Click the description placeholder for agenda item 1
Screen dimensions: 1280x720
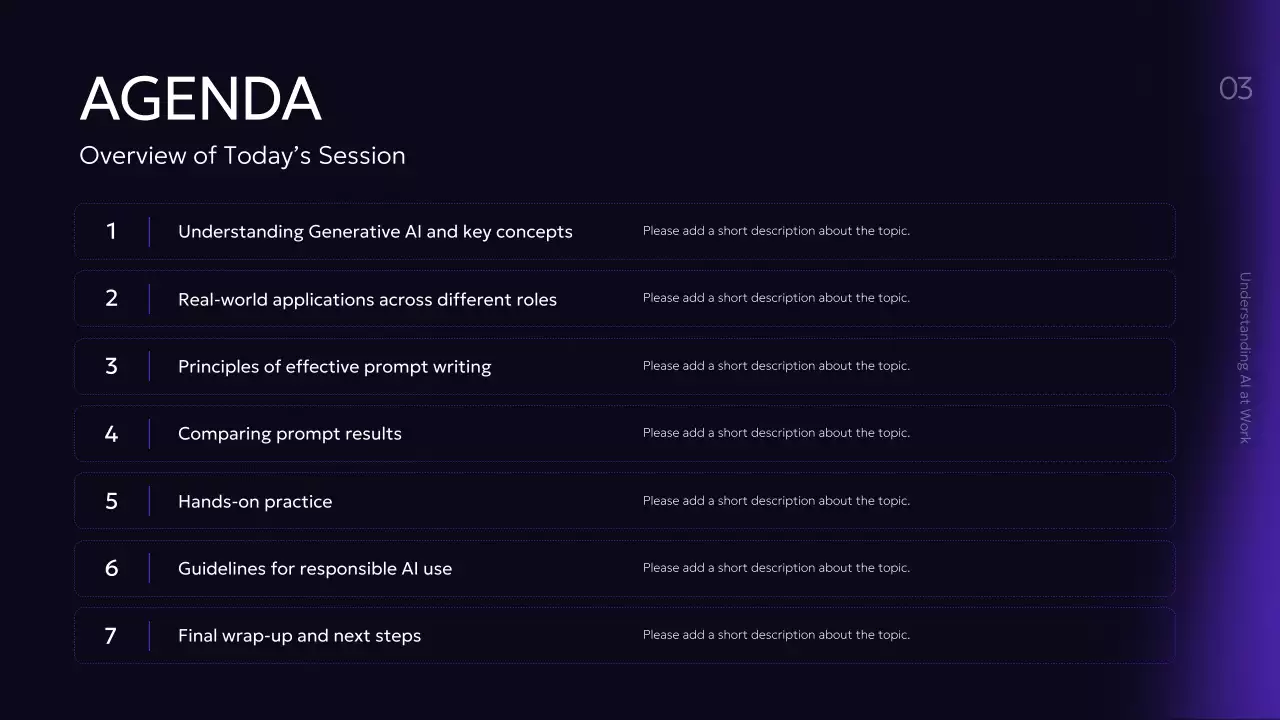[776, 231]
